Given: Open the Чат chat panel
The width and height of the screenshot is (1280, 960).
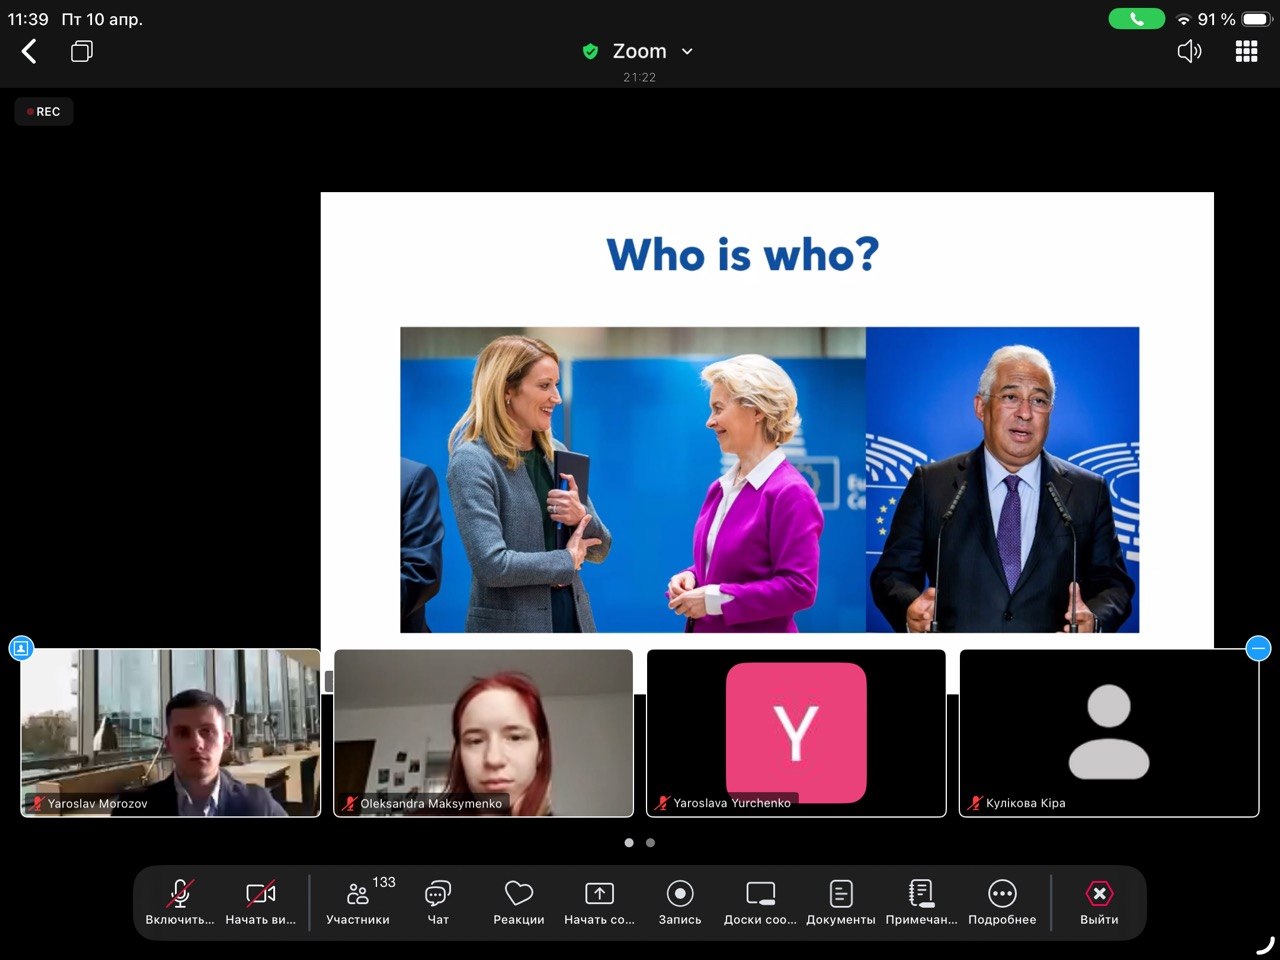Looking at the screenshot, I should tap(438, 894).
